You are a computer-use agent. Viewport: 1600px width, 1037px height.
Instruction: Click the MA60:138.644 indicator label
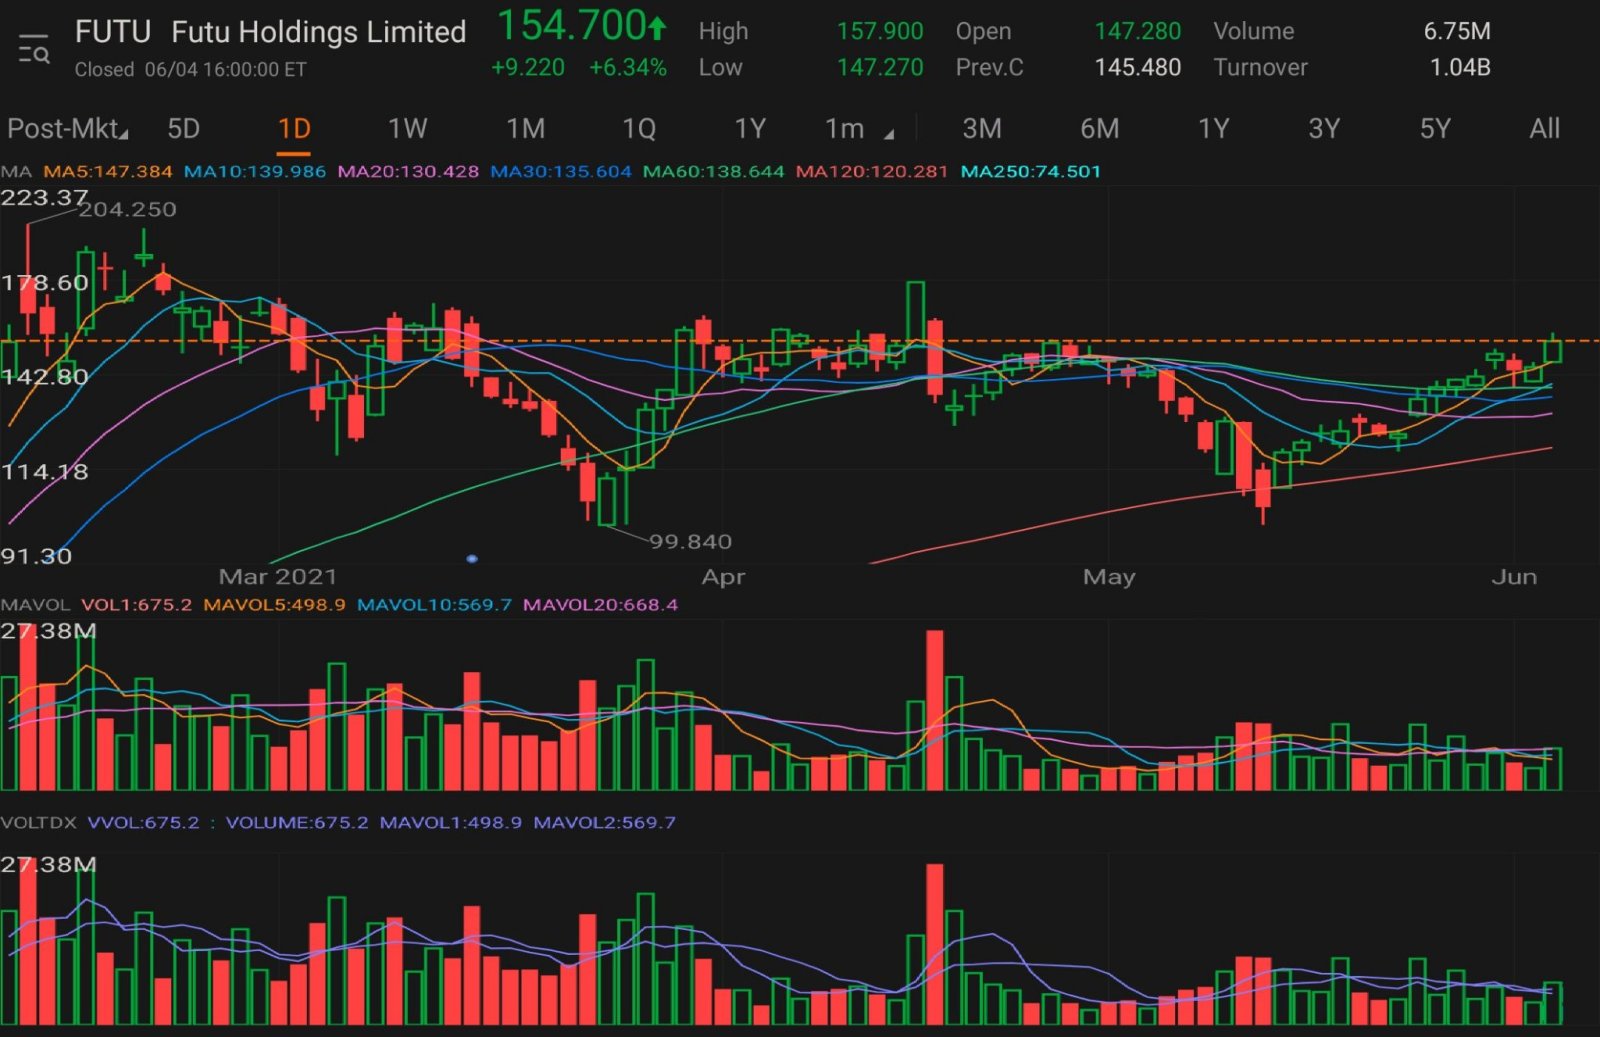pyautogui.click(x=714, y=171)
